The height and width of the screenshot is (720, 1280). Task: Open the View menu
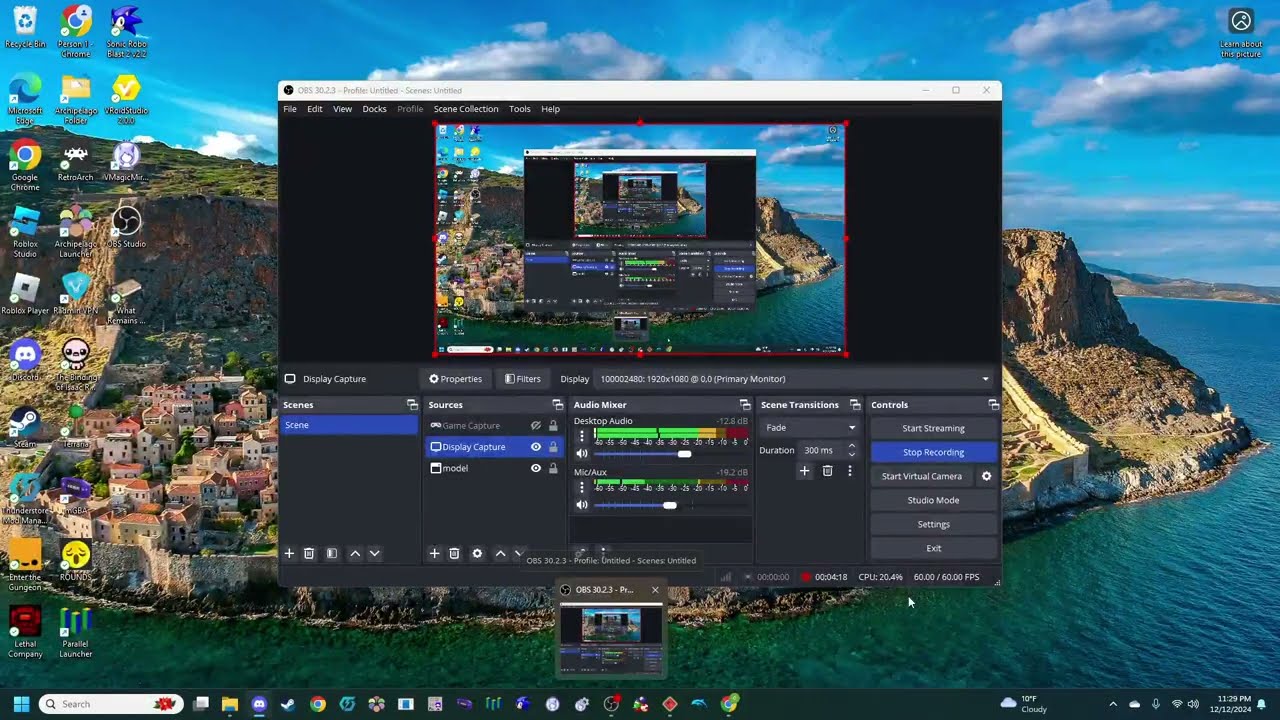[x=342, y=109]
